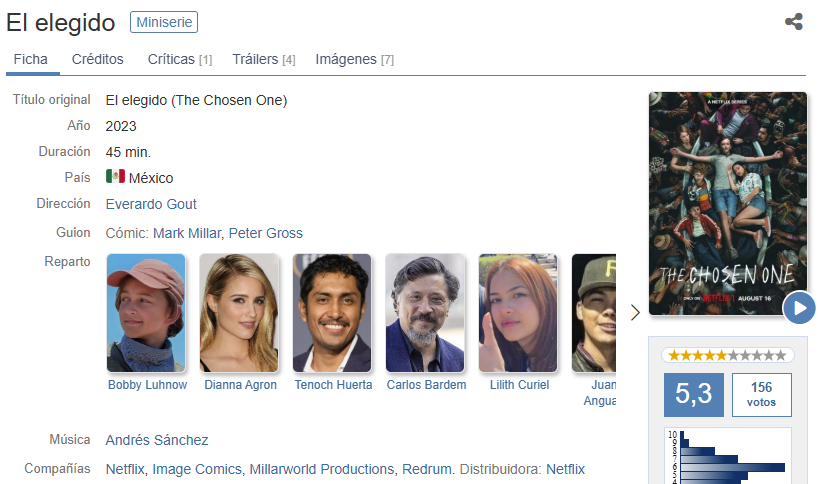
Task: Show more cast with the right chevron
Action: [x=635, y=313]
